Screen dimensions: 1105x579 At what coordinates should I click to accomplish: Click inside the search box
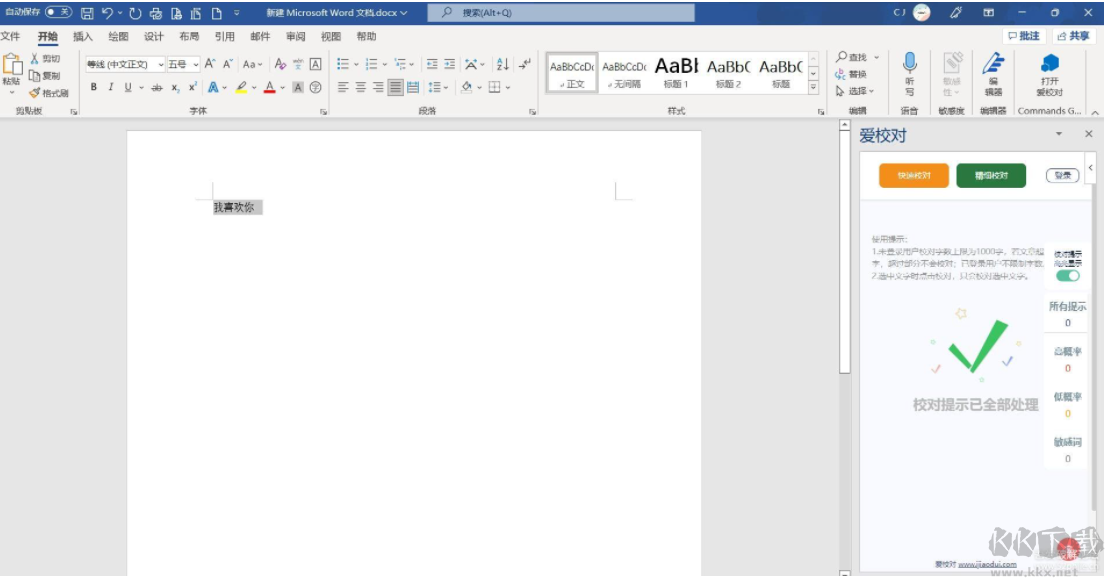coord(561,13)
